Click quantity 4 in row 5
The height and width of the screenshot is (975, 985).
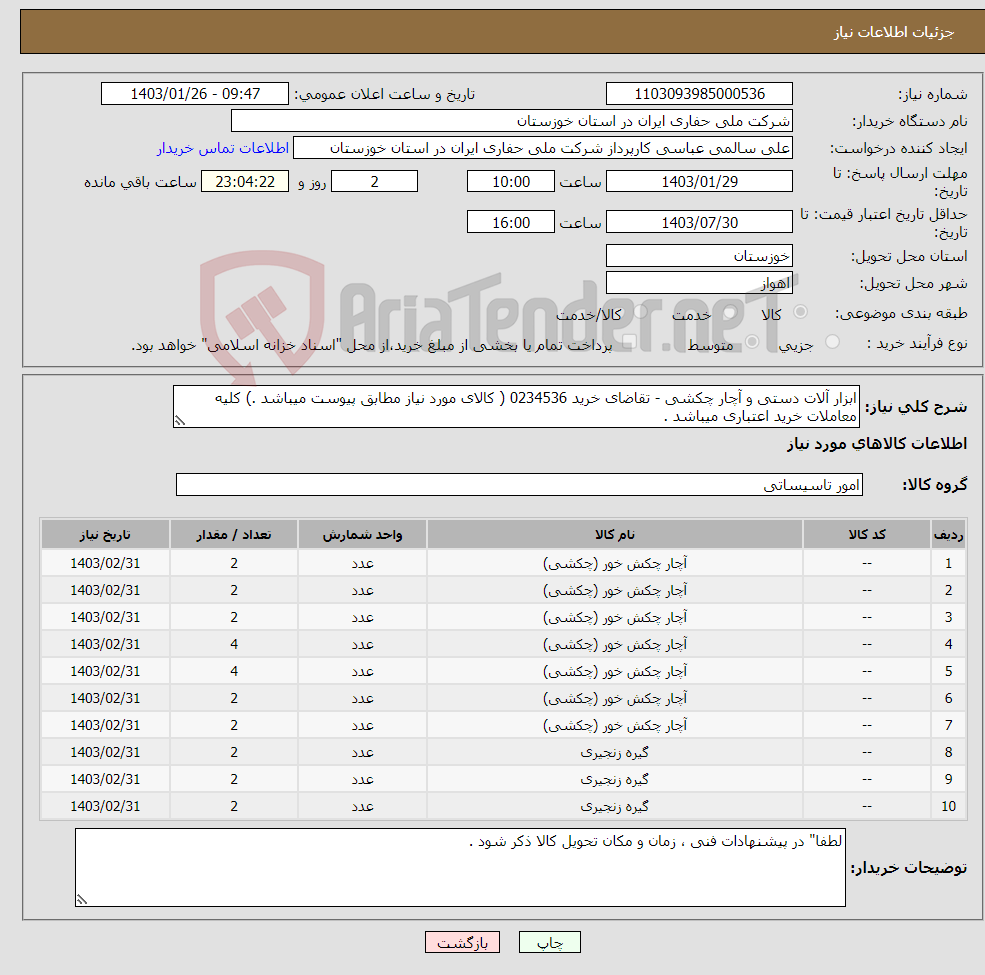click(234, 672)
